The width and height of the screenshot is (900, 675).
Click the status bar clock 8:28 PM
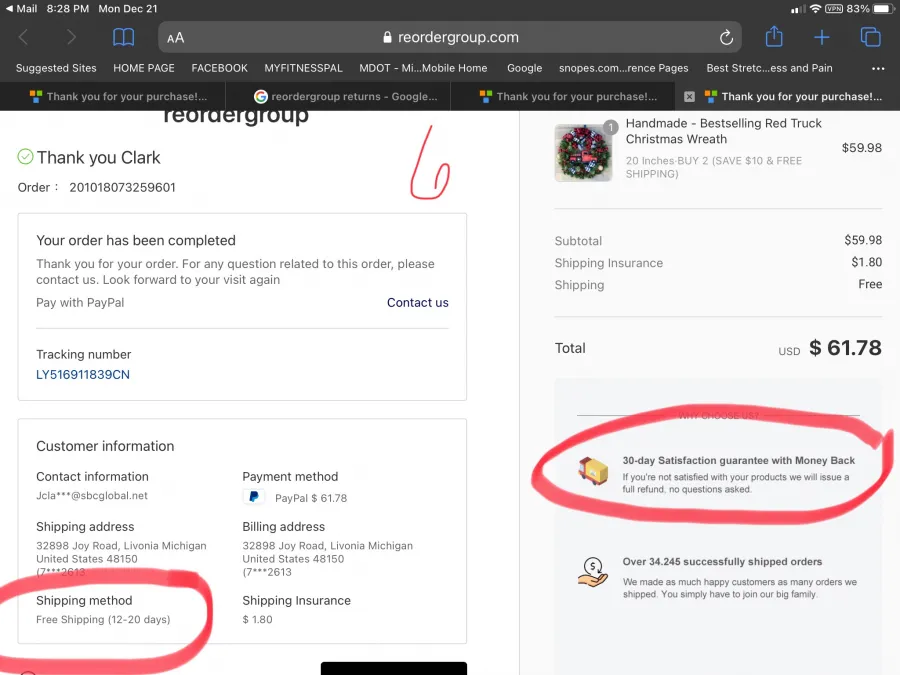(x=68, y=9)
